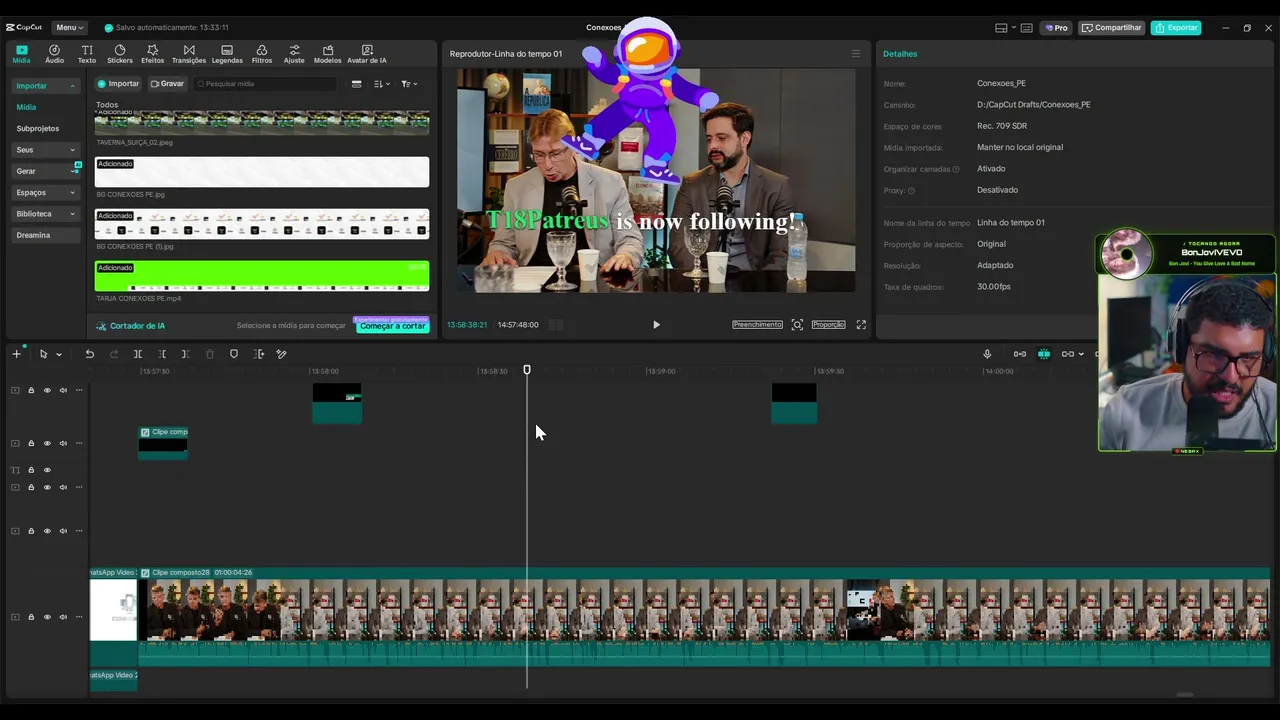
Task: Split clip at playhead
Action: click(138, 354)
